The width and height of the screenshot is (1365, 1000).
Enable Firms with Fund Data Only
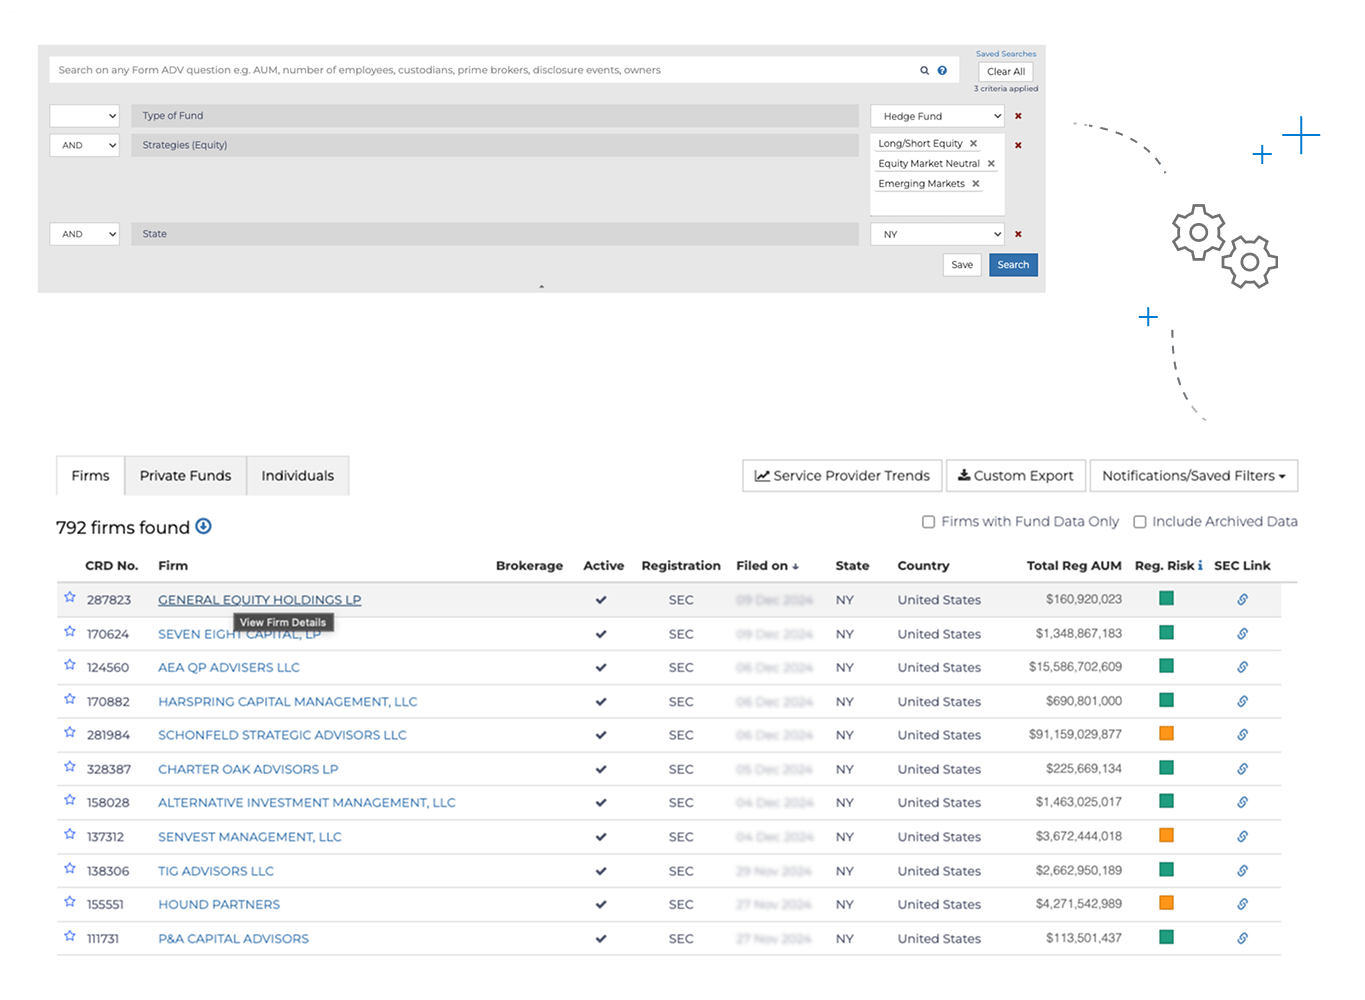tap(928, 522)
